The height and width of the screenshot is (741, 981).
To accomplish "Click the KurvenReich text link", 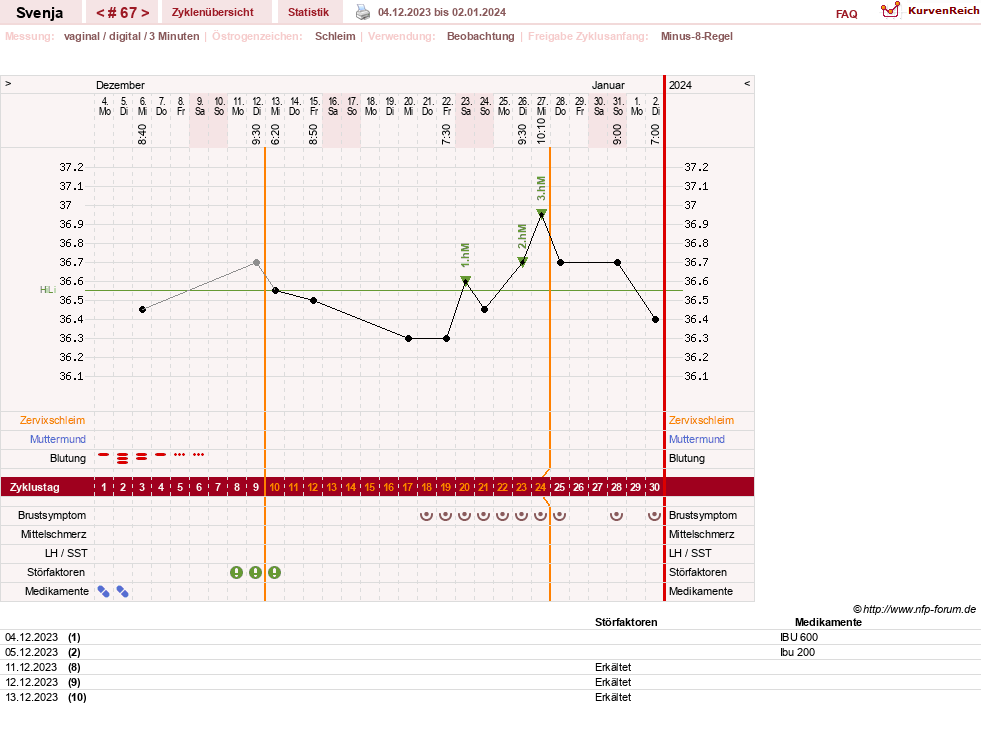I will 943,11.
